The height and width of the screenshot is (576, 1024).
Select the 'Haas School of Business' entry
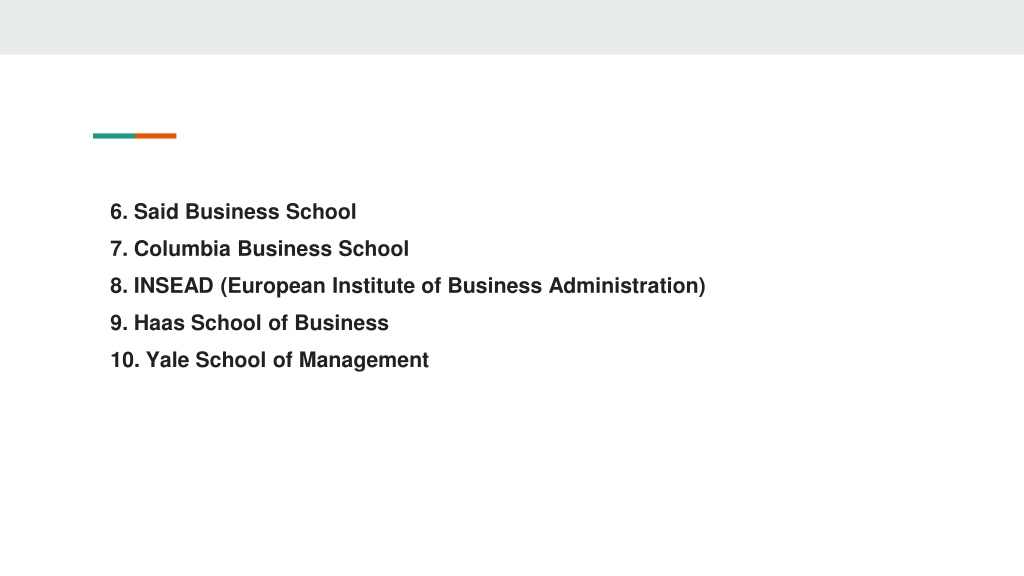[x=249, y=323]
